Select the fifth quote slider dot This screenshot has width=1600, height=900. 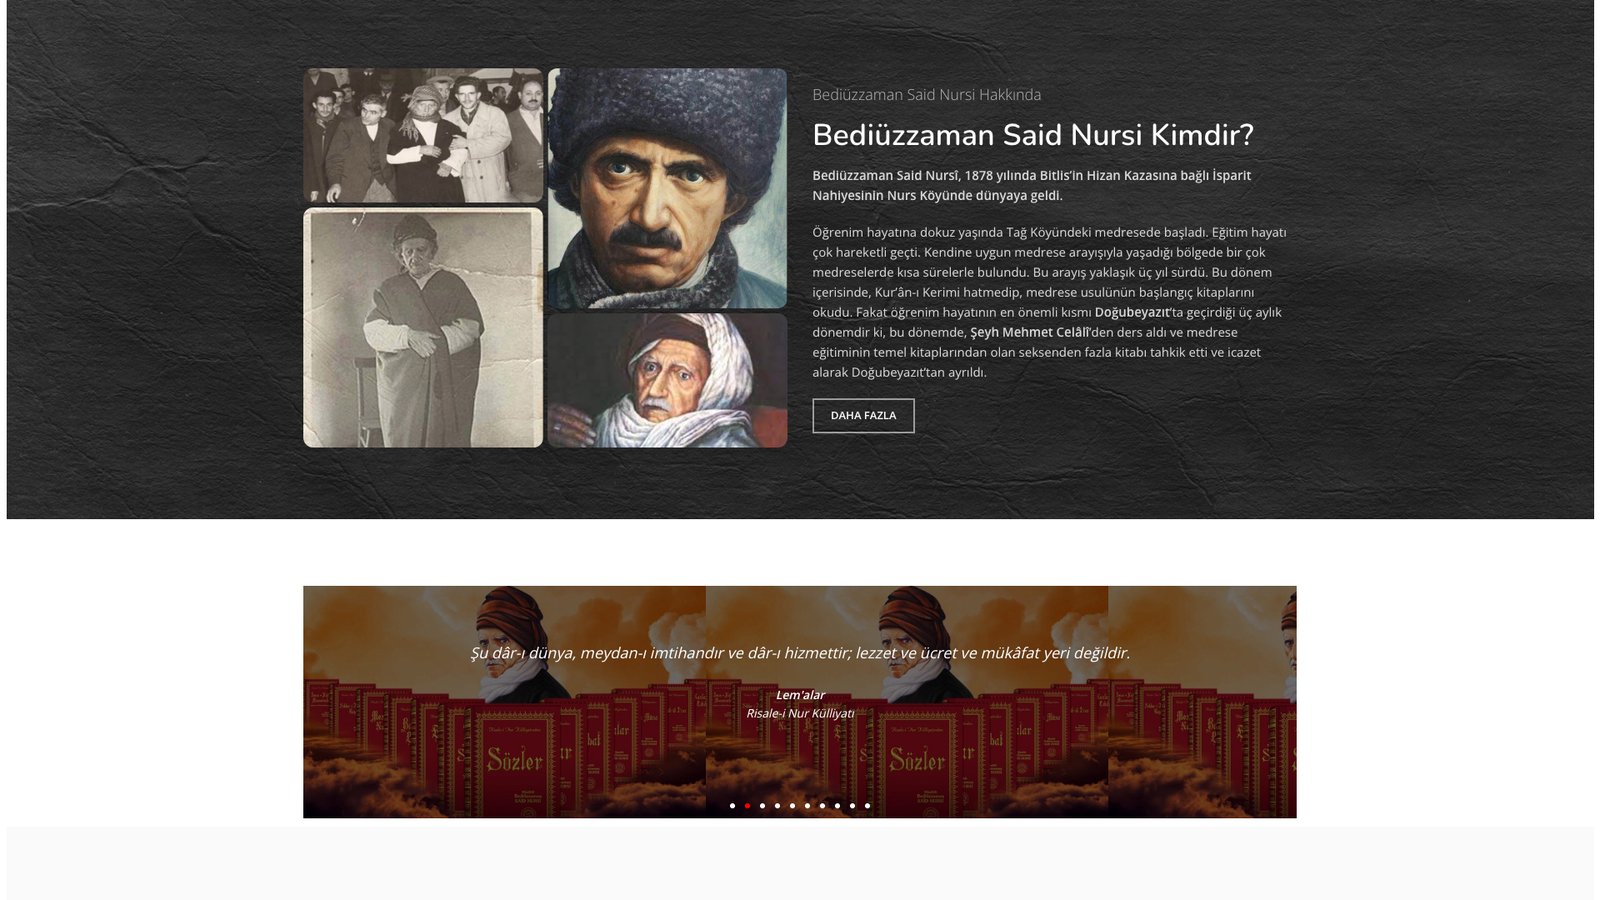[x=792, y=805]
